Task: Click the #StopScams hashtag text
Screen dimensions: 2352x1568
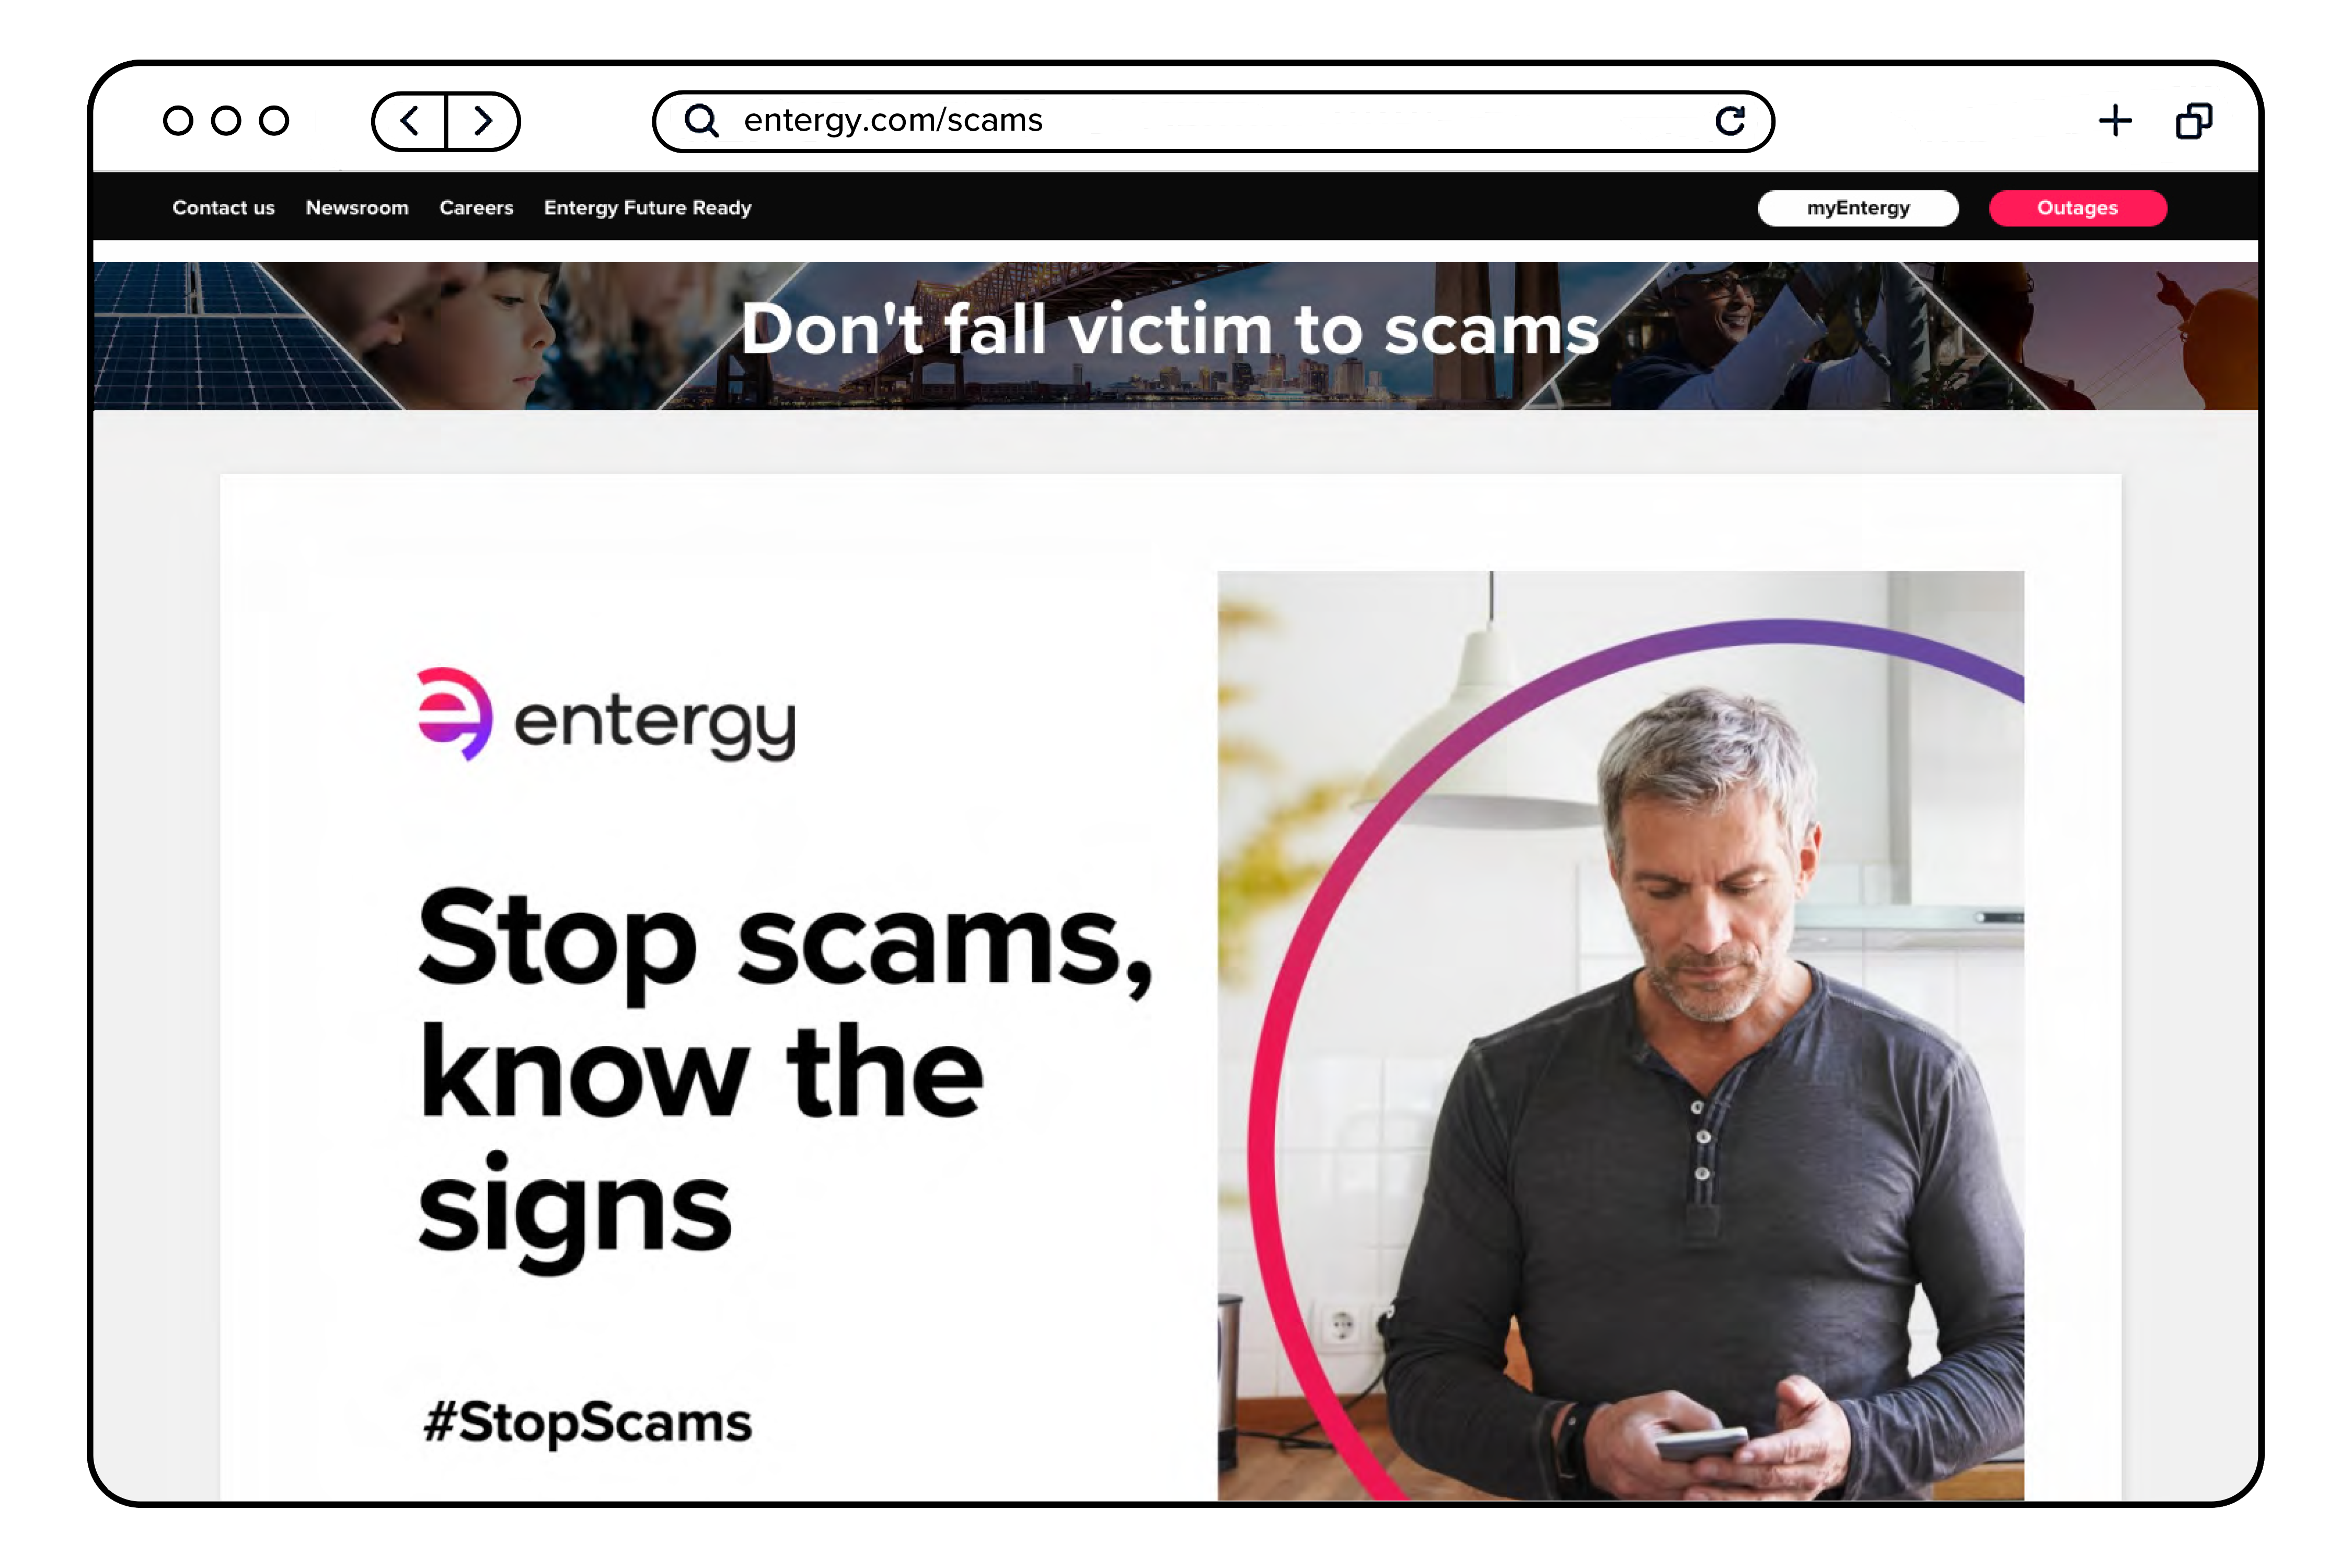Action: click(x=588, y=1422)
